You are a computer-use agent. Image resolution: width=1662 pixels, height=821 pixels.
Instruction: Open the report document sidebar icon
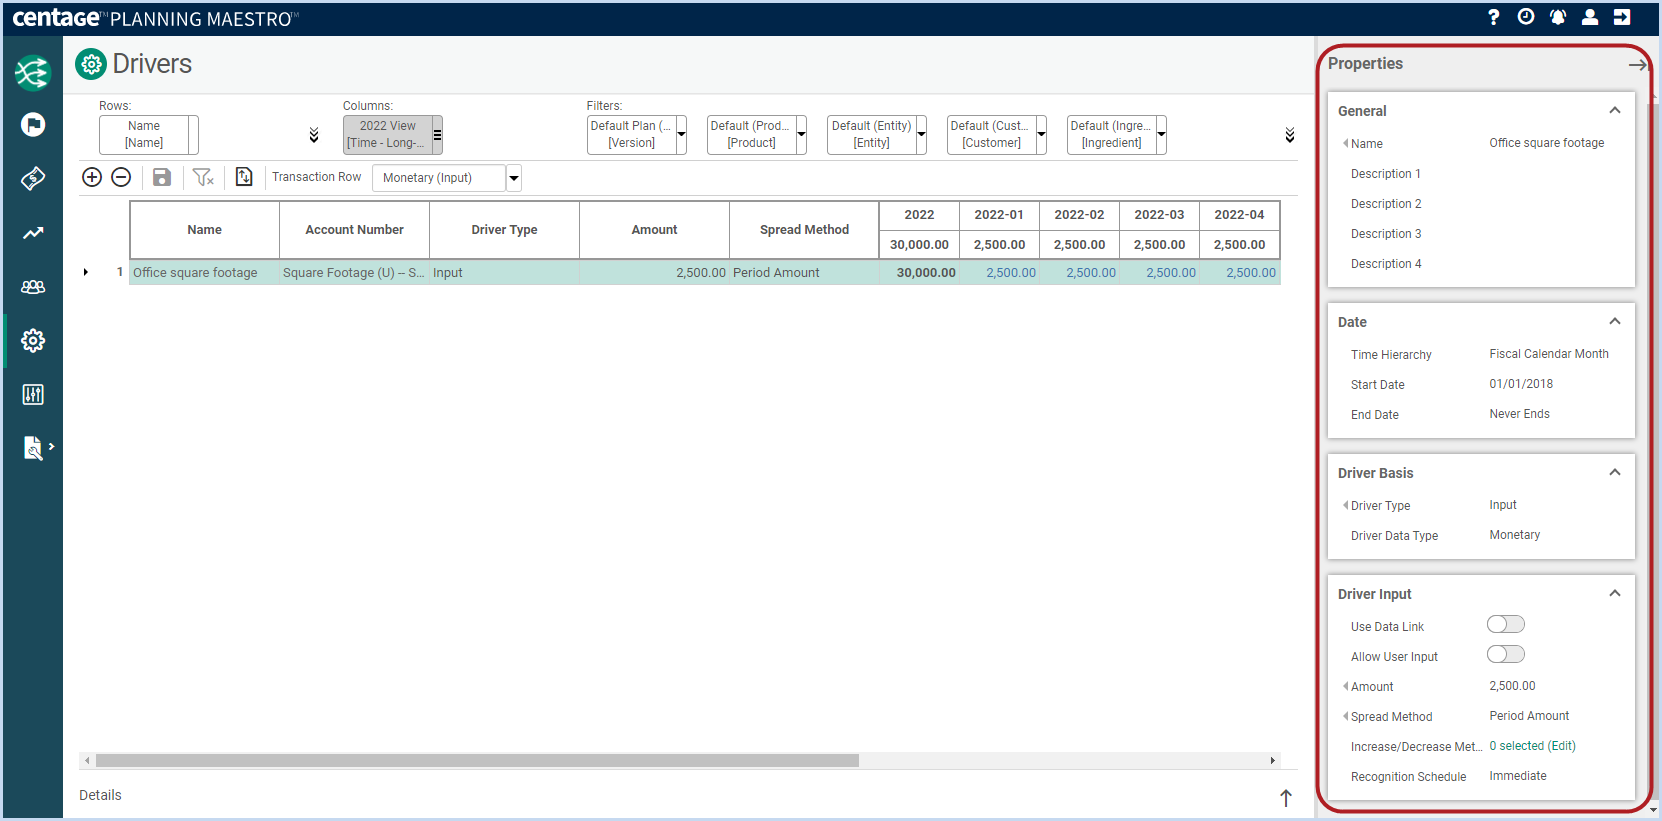point(33,448)
